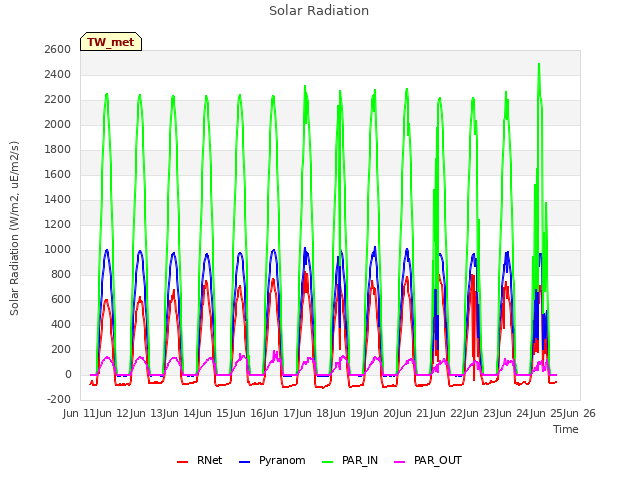
Task: Click the 2000 y-axis tick label
Action: (x=58, y=124)
